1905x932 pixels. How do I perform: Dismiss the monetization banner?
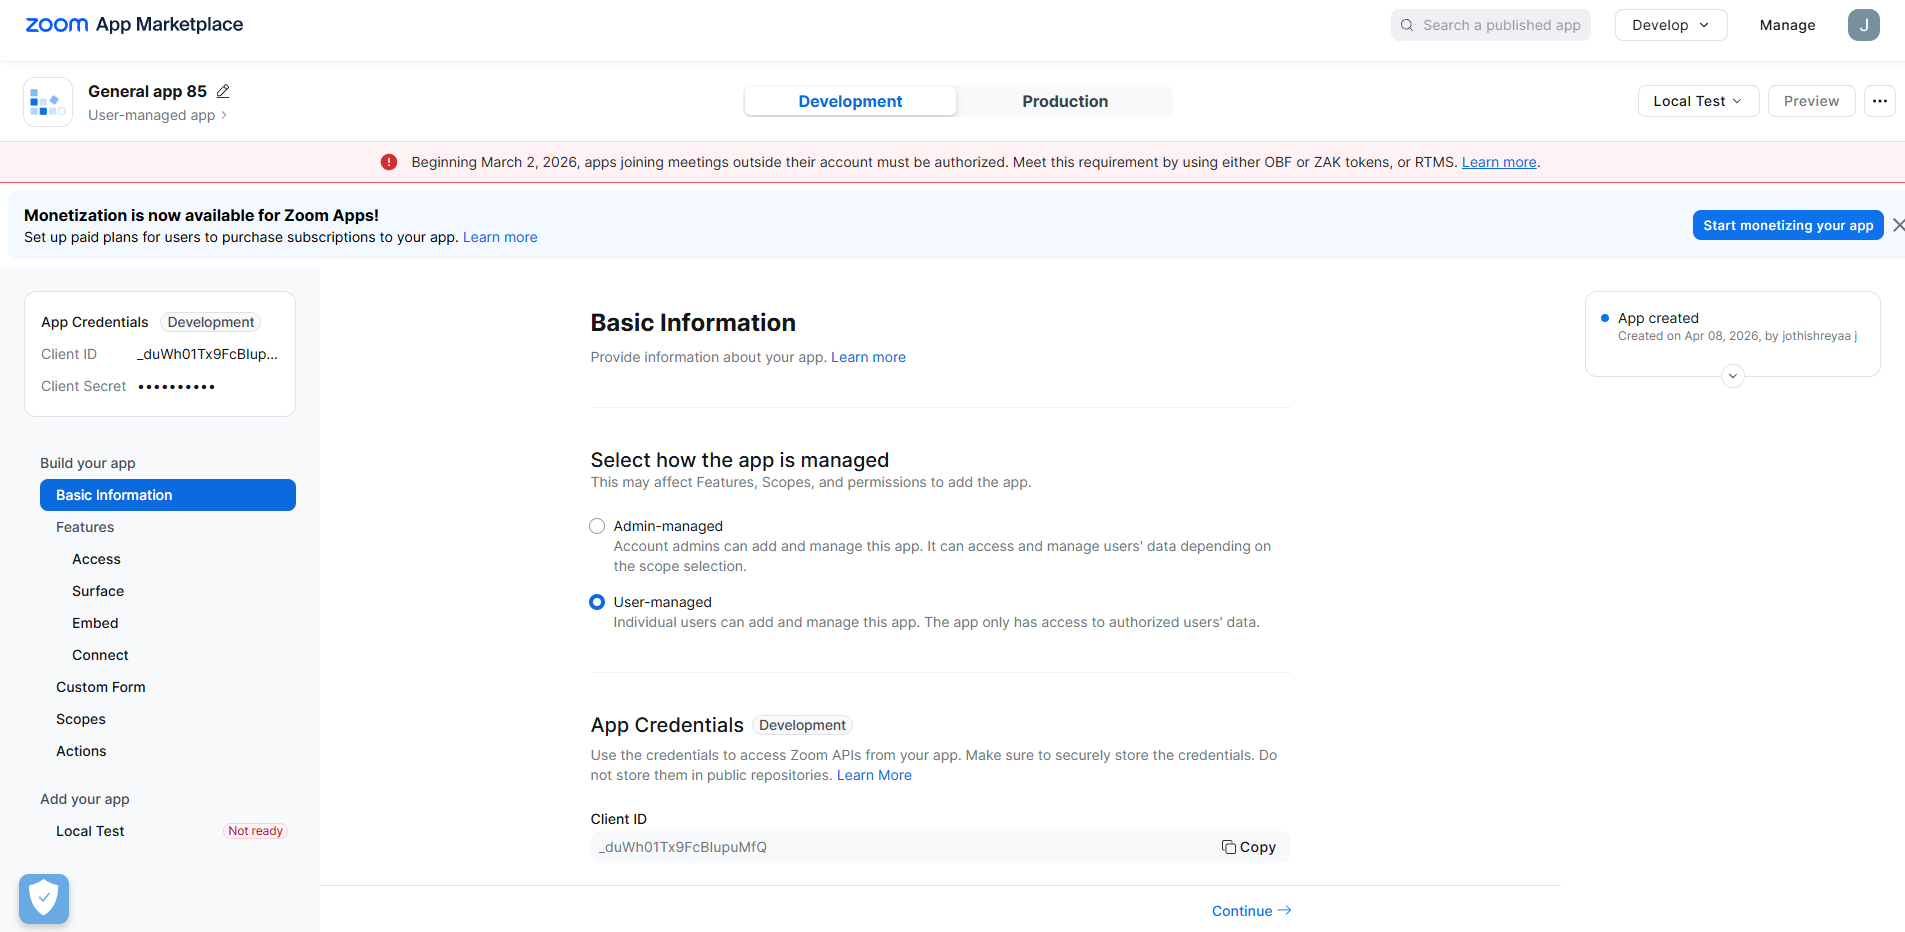(1898, 225)
